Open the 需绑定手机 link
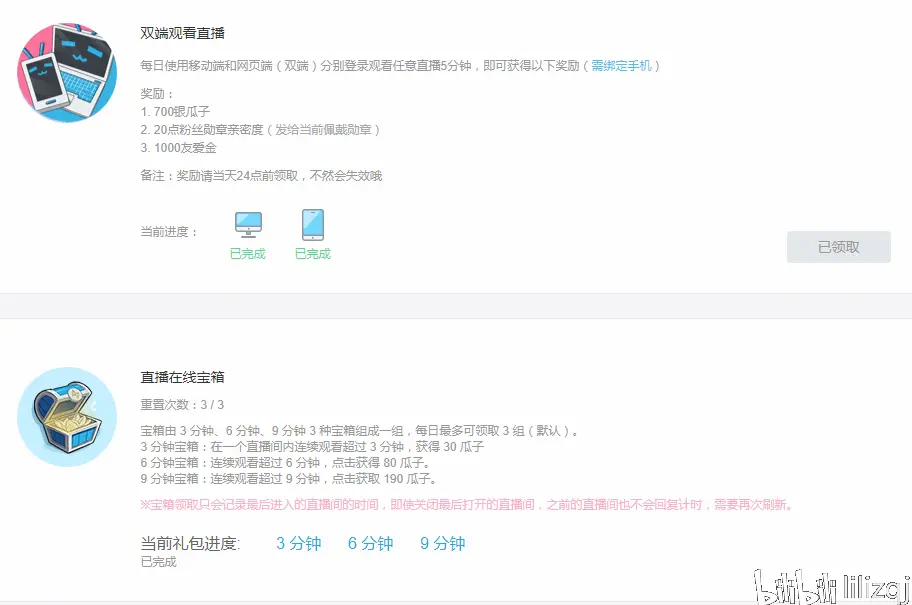 pyautogui.click(x=621, y=66)
